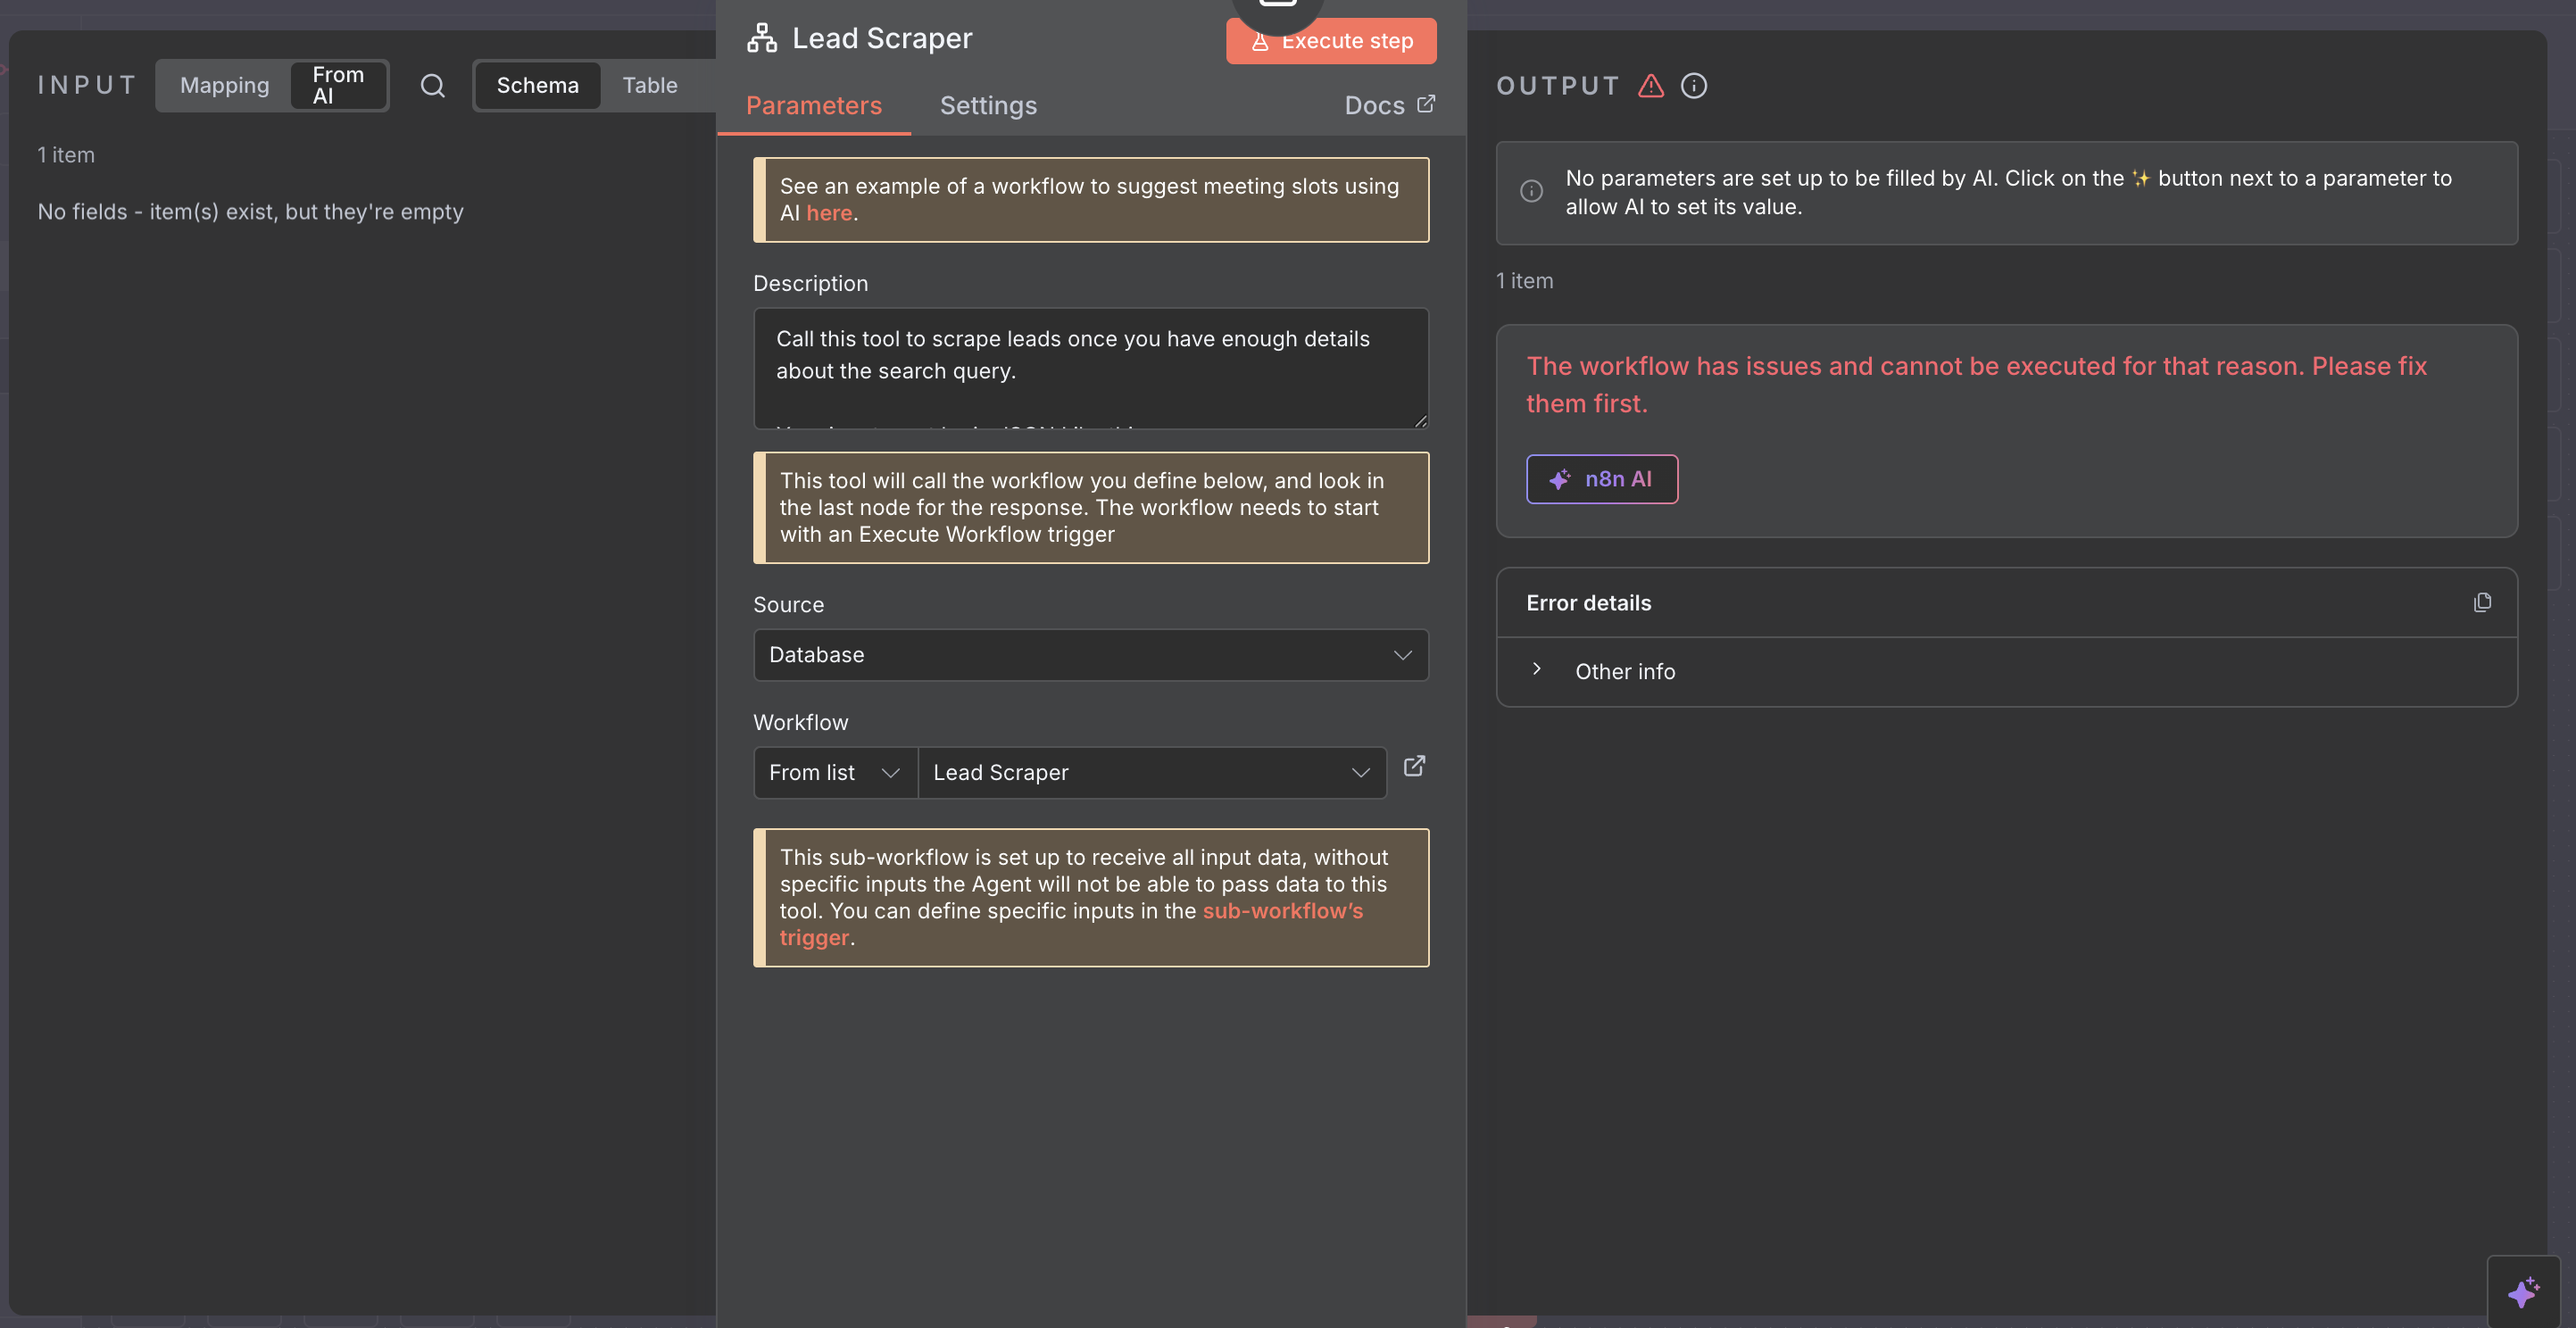
Task: Click the output warning triangle icon
Action: (x=1651, y=86)
